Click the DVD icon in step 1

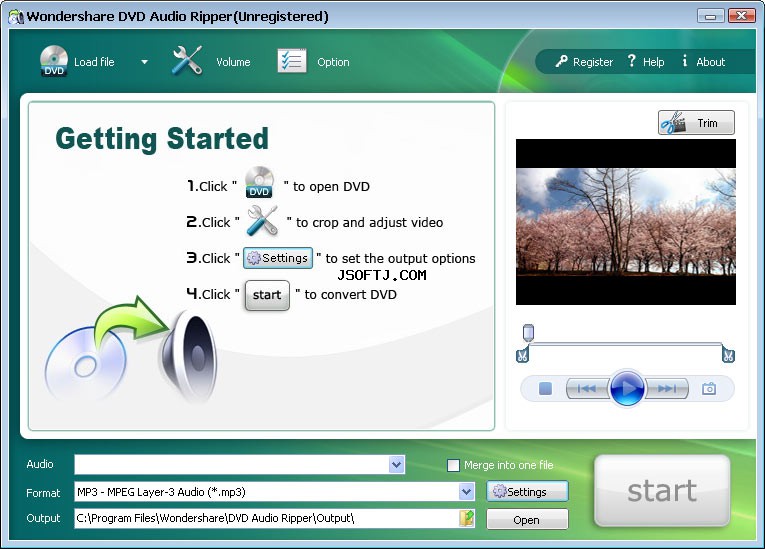(x=259, y=182)
